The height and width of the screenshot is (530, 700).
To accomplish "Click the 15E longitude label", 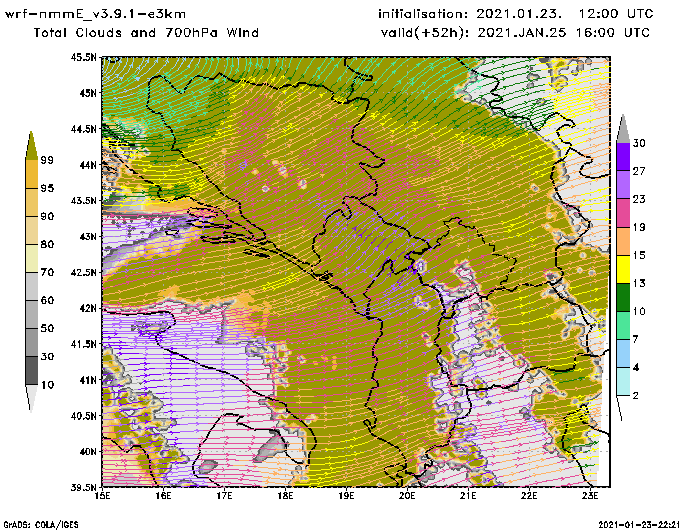I will [102, 496].
